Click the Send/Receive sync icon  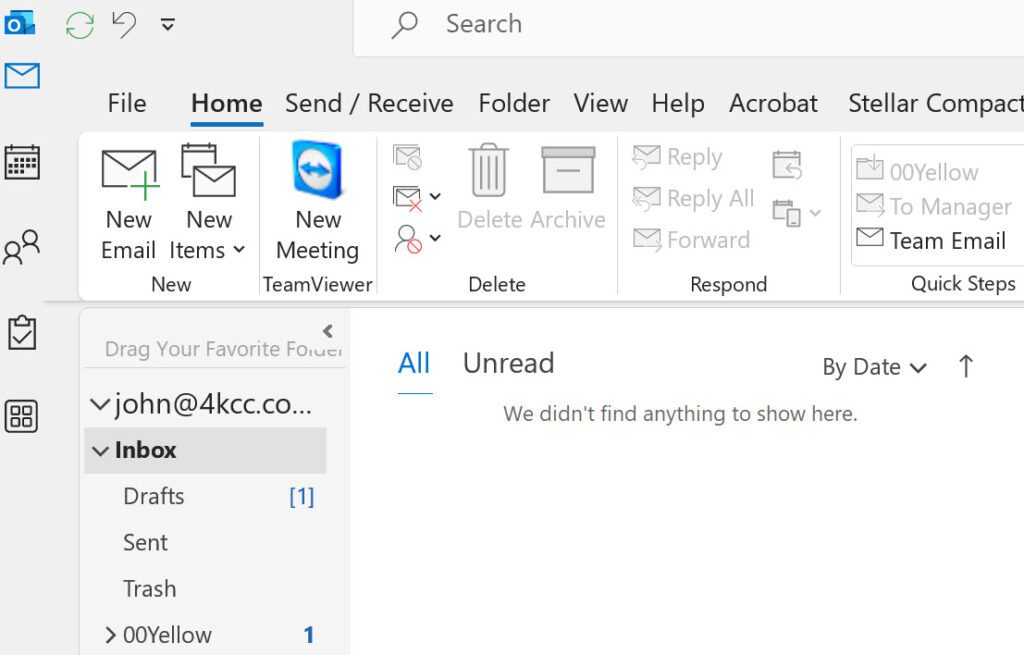[x=80, y=25]
